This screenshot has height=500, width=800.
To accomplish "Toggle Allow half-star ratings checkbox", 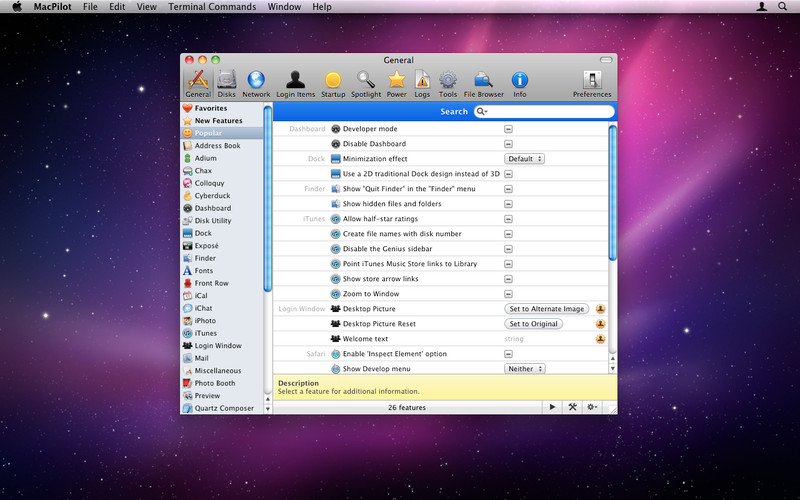I will pos(508,219).
